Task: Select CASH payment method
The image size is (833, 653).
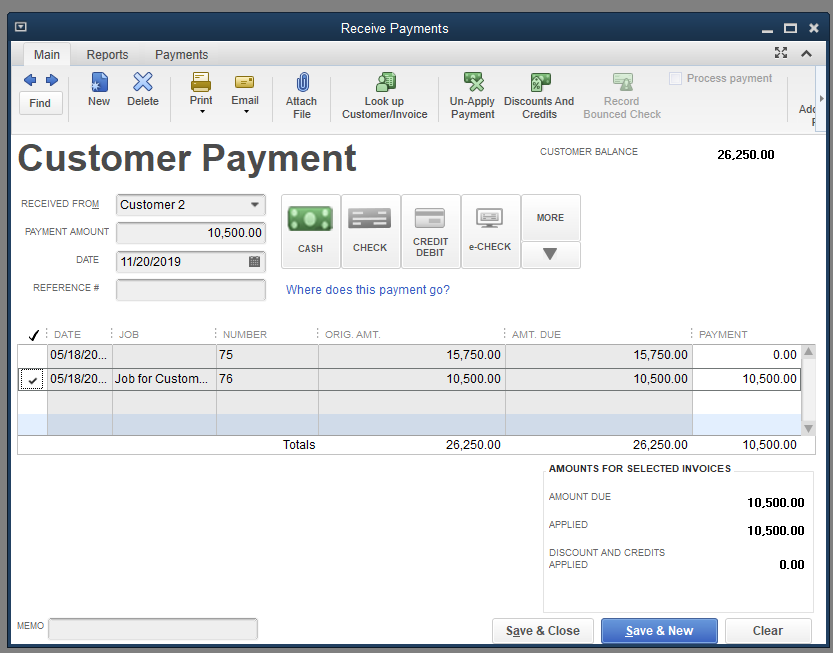Action: tap(310, 231)
